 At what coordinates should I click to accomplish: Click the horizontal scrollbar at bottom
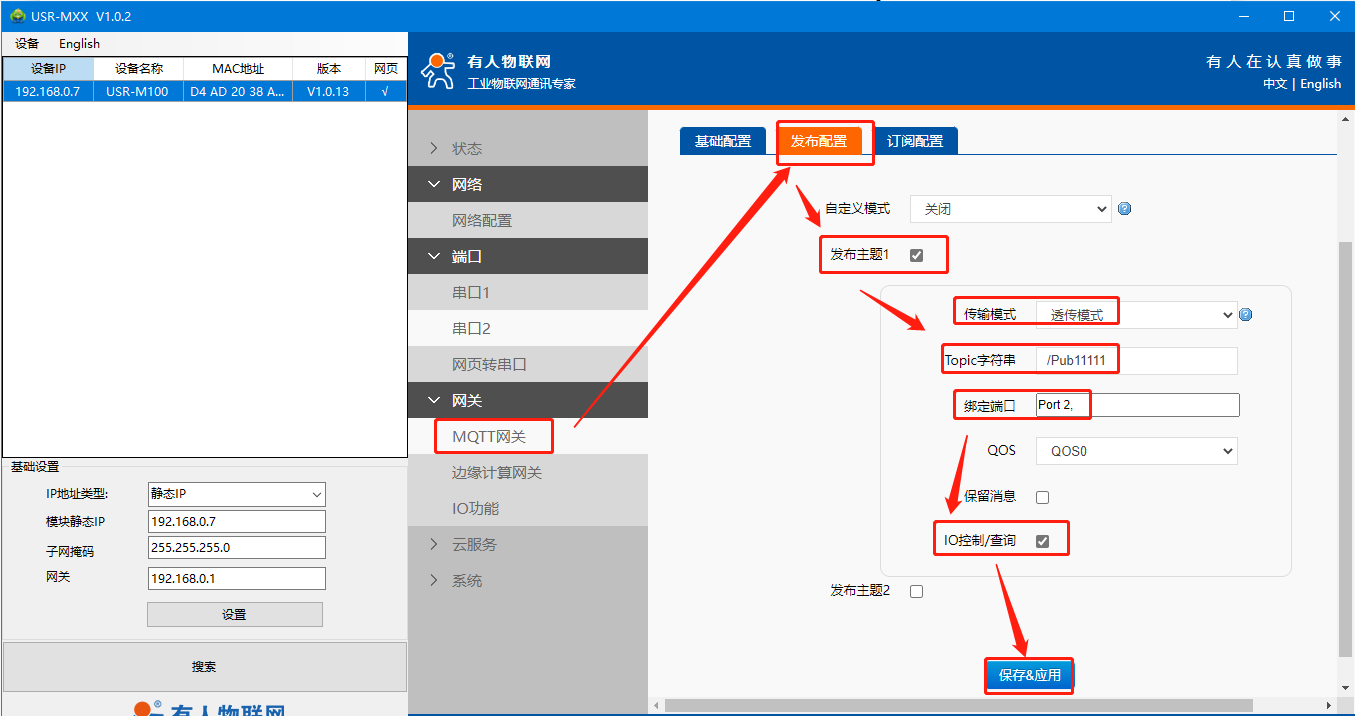tap(958, 705)
